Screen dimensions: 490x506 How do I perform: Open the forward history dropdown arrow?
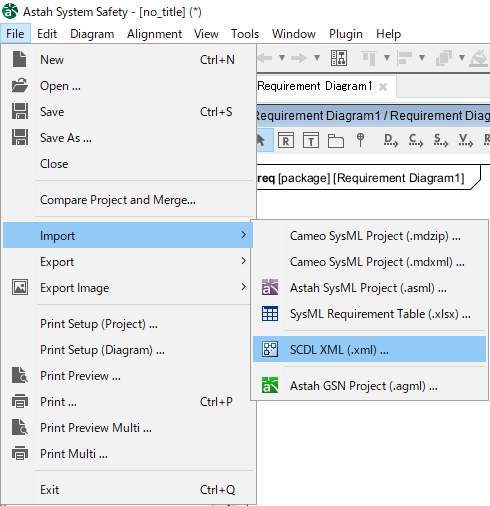point(317,58)
